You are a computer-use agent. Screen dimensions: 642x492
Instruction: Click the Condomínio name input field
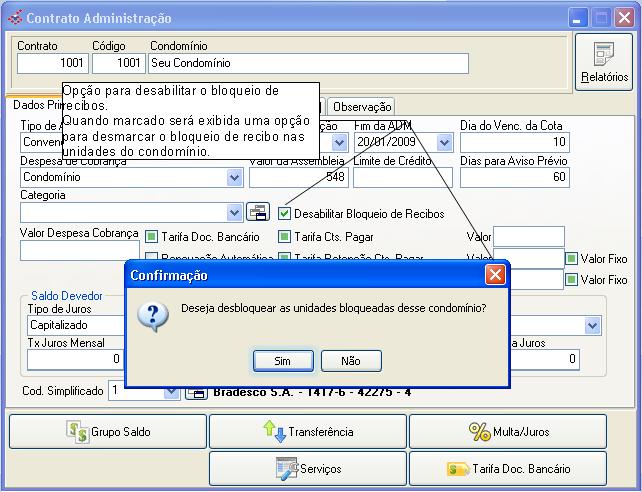point(308,63)
